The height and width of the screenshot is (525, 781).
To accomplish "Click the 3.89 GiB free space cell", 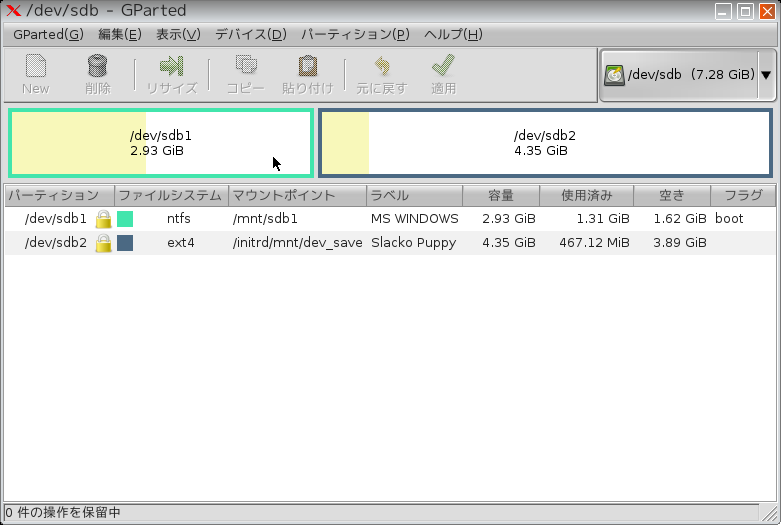I will [x=680, y=243].
